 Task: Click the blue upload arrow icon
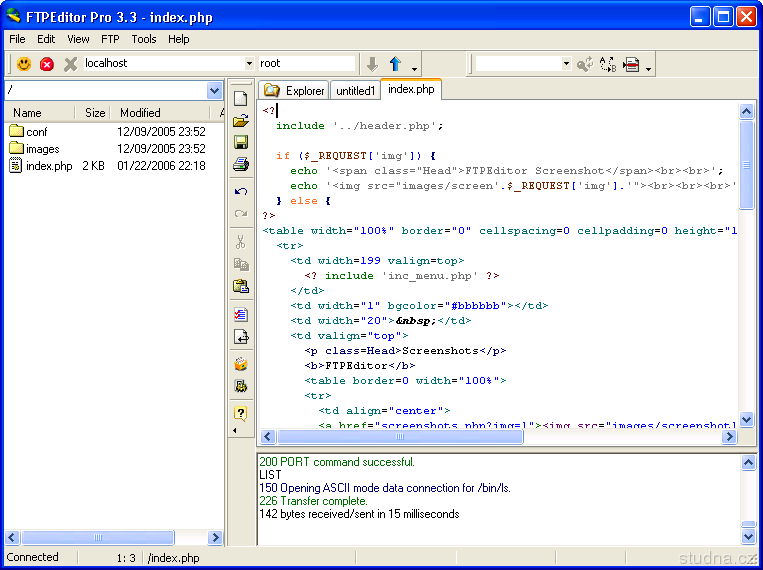395,64
